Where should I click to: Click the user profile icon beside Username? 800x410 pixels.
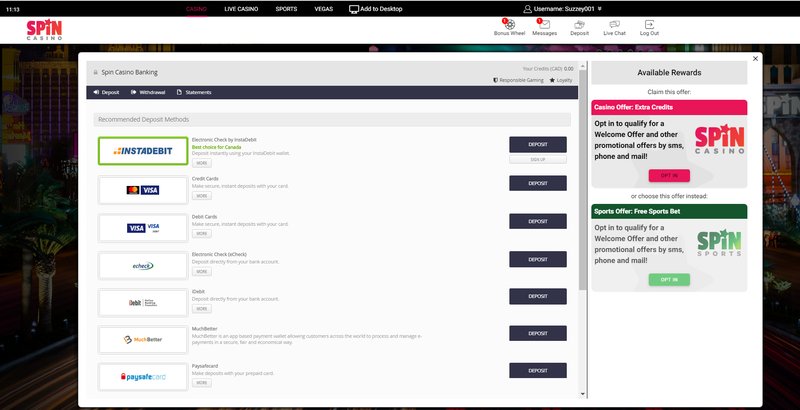528,9
